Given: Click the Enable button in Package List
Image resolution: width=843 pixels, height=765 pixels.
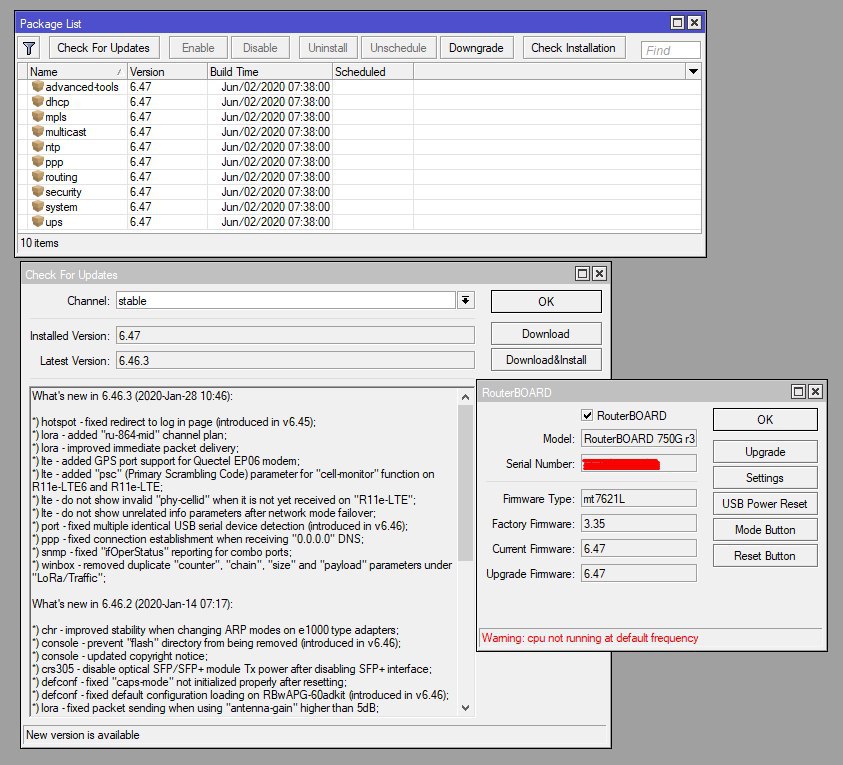Looking at the screenshot, I should point(198,48).
